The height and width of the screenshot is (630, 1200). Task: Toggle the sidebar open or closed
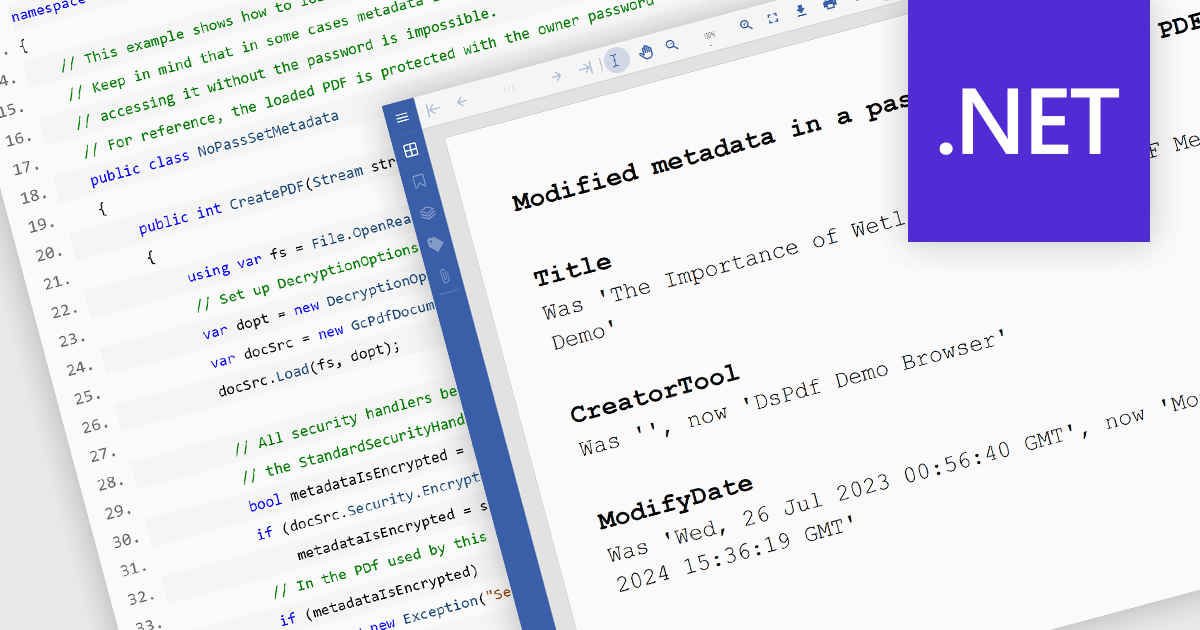click(x=402, y=117)
